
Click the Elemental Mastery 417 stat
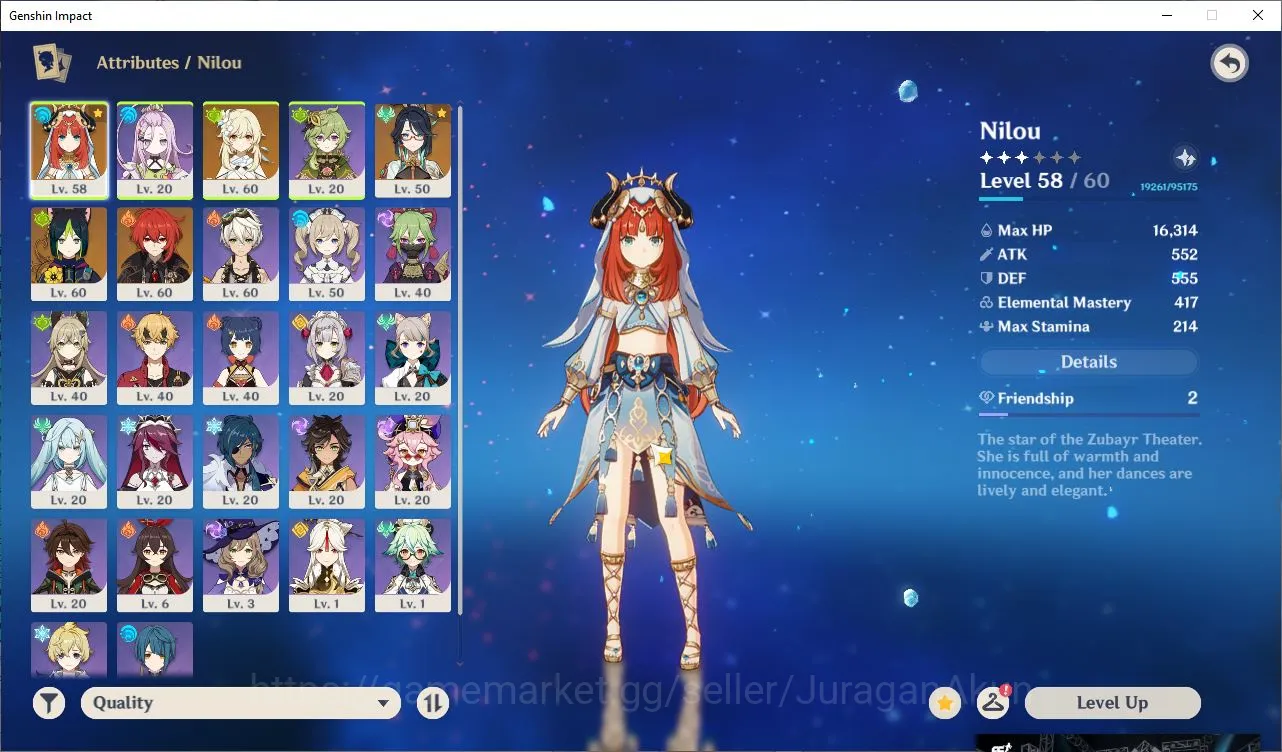[x=1088, y=302]
